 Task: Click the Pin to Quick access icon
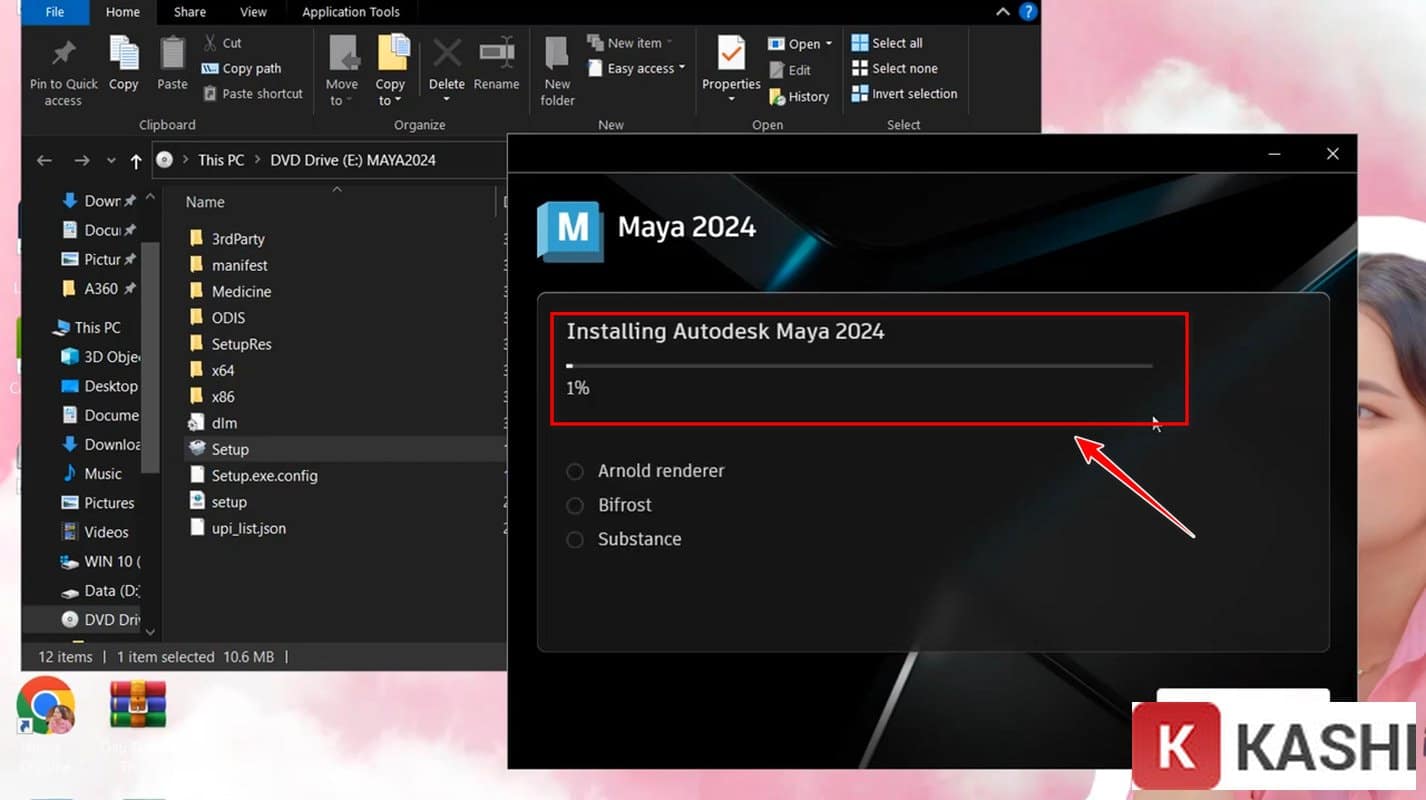[64, 54]
